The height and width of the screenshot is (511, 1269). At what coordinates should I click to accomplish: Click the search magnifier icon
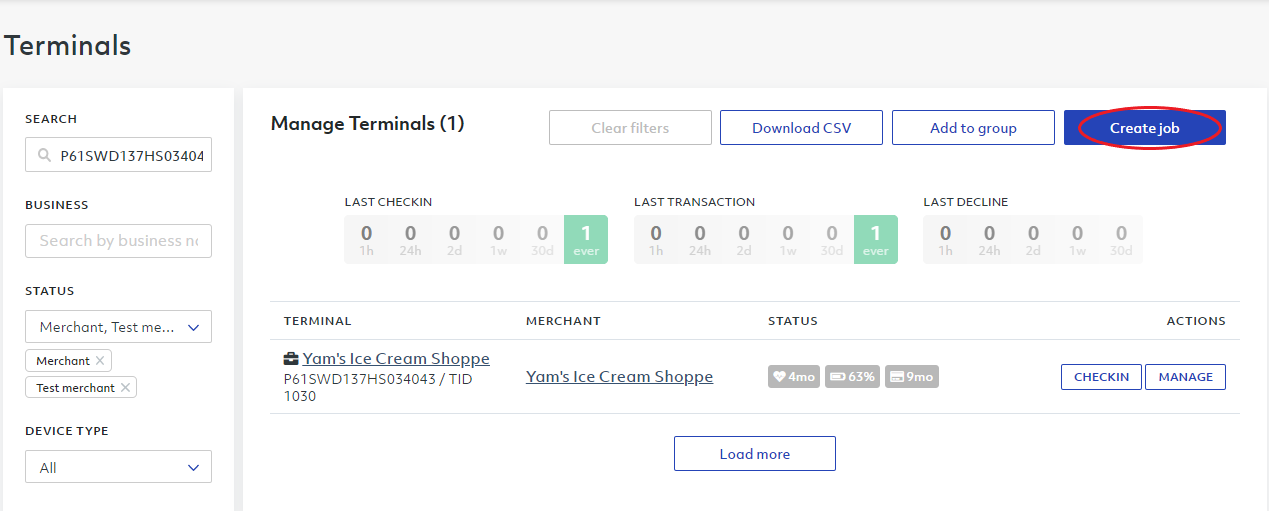(44, 156)
